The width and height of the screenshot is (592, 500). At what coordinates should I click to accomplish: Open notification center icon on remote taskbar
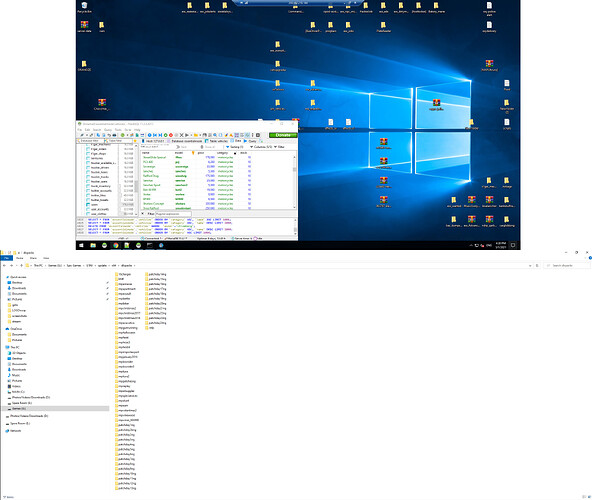(513, 245)
